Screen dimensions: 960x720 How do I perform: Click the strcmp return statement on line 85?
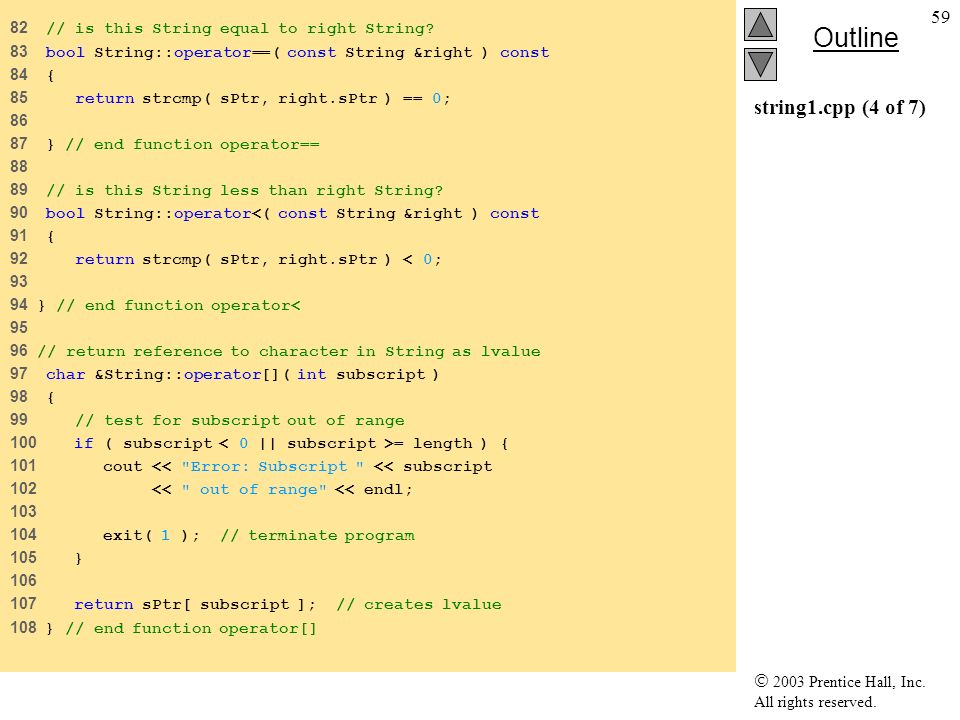pyautogui.click(x=263, y=99)
